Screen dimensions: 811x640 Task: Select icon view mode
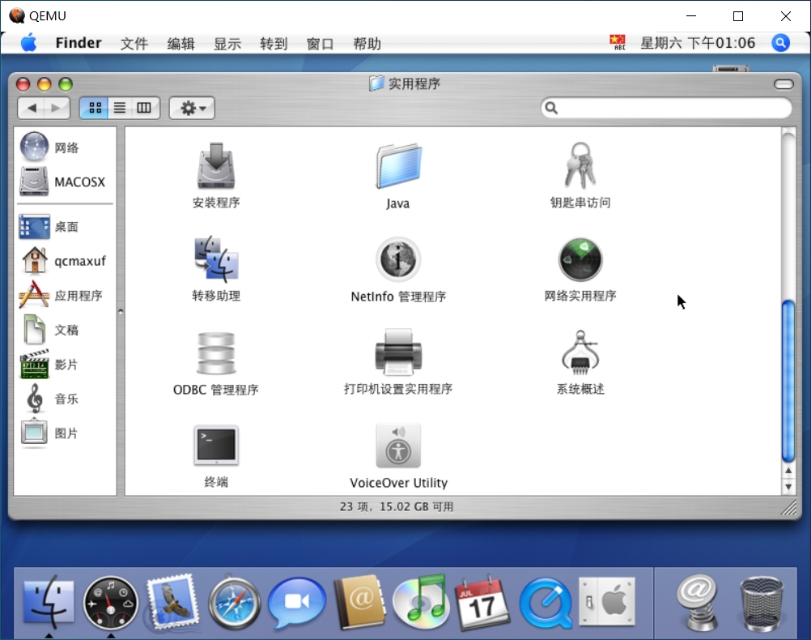pyautogui.click(x=95, y=107)
